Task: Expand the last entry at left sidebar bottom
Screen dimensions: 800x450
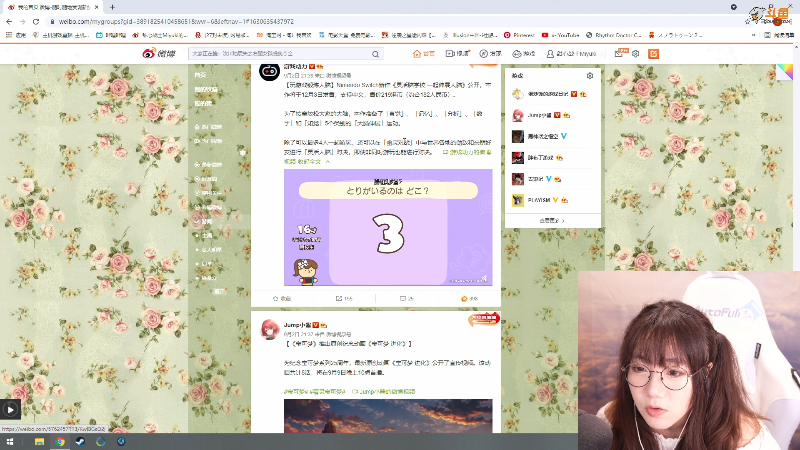Action: point(219,291)
